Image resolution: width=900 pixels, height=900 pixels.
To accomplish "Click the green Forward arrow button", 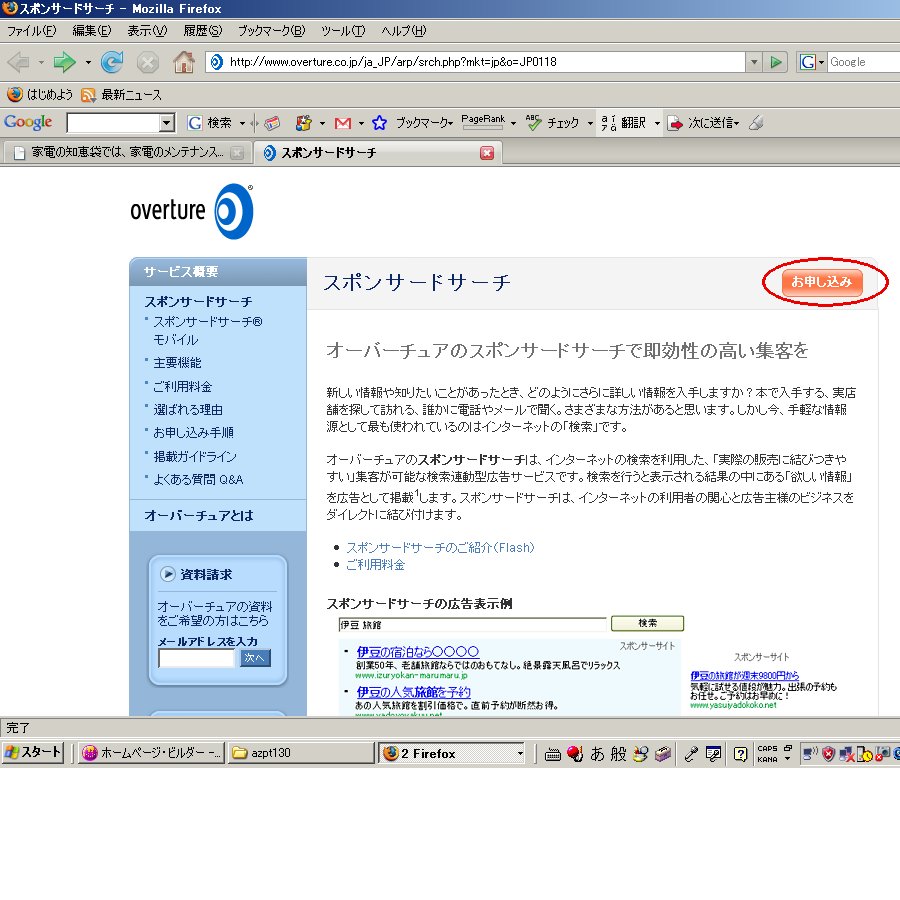I will click(x=64, y=62).
